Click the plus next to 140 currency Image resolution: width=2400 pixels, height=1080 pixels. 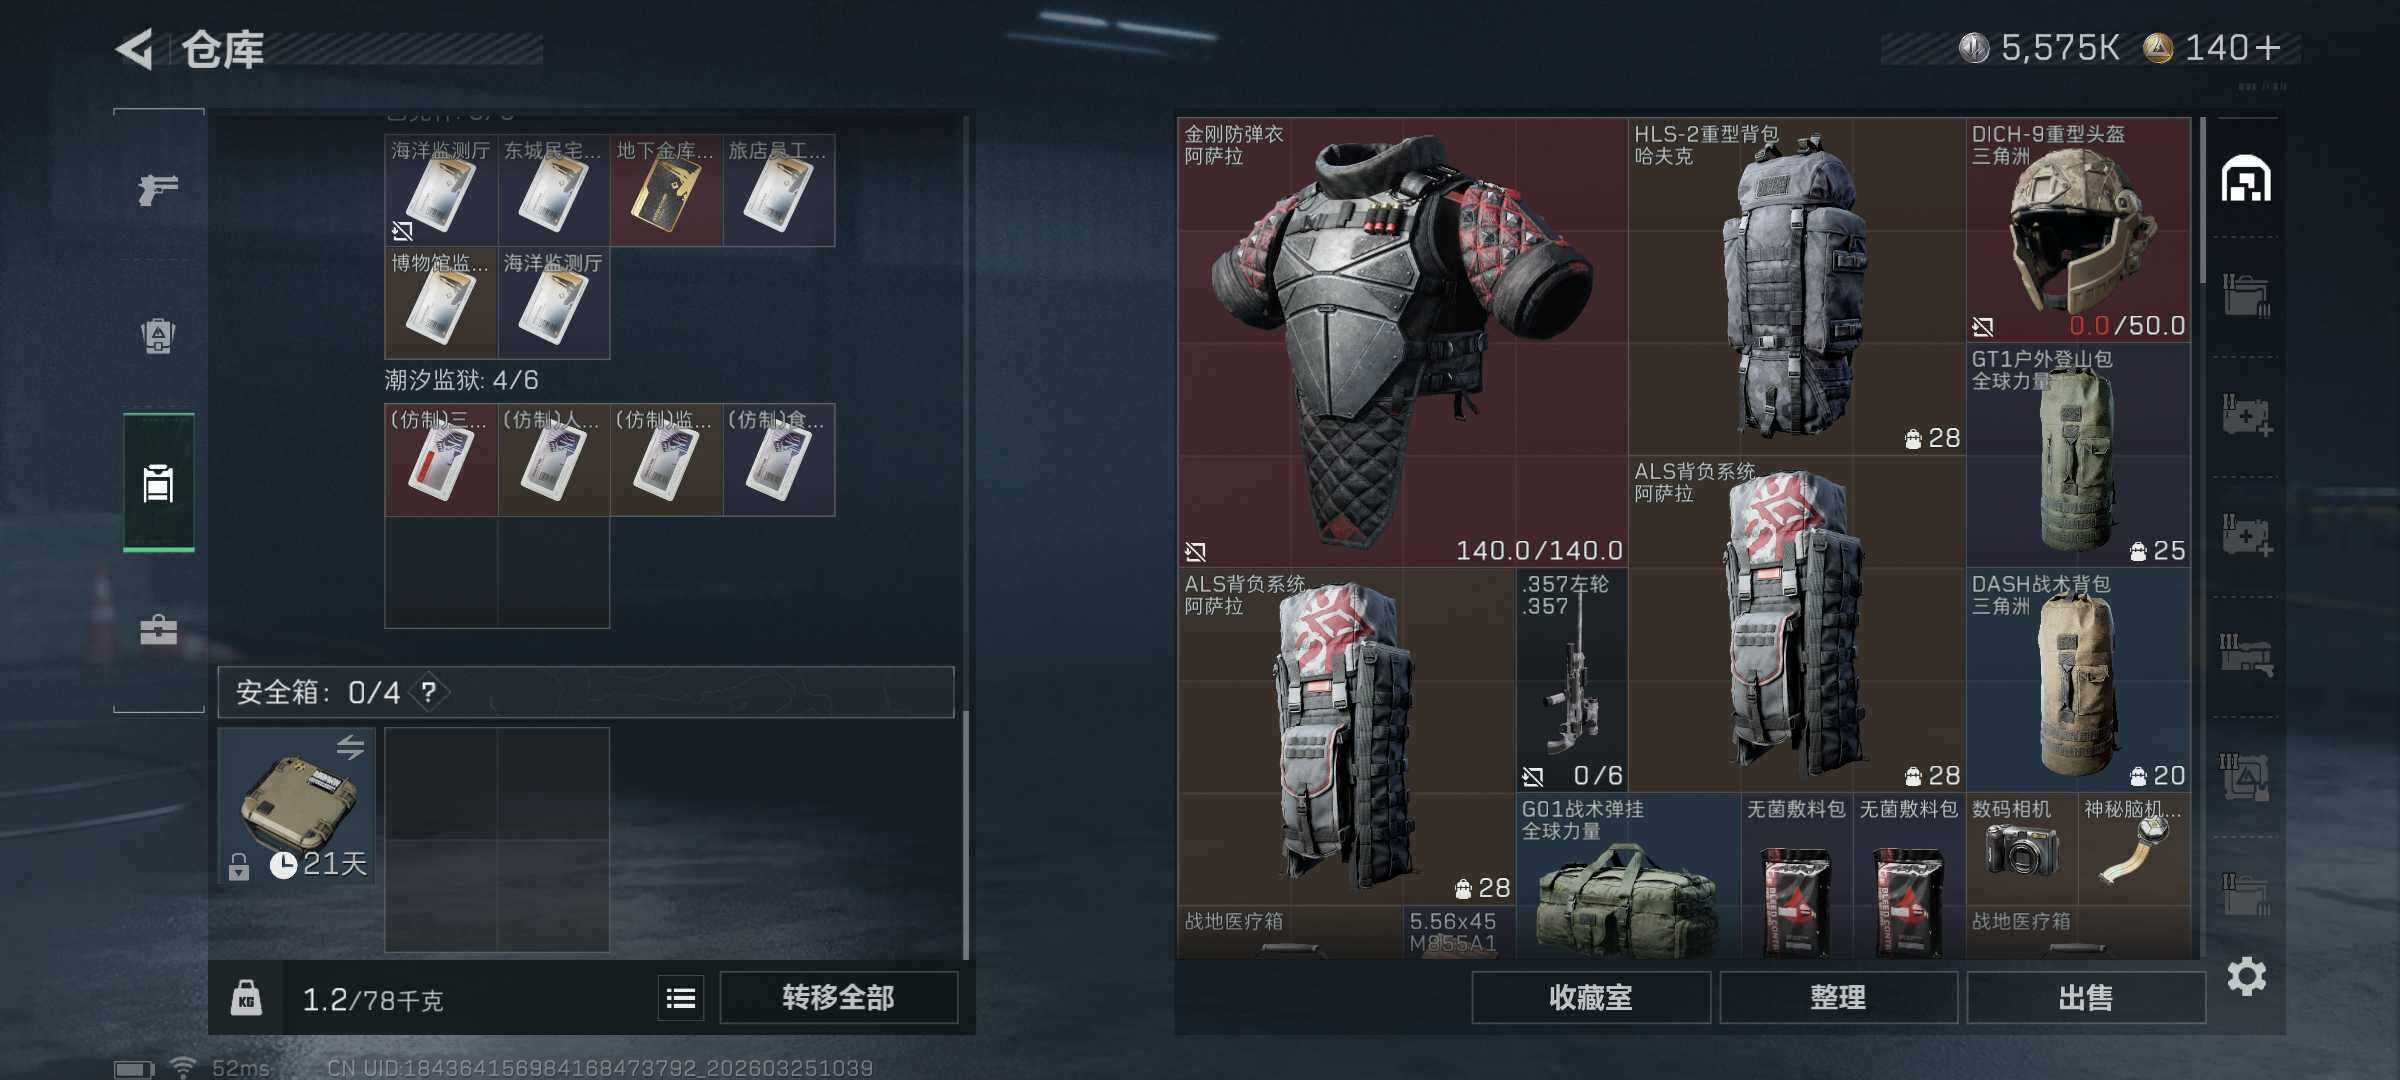pyautogui.click(x=2267, y=48)
